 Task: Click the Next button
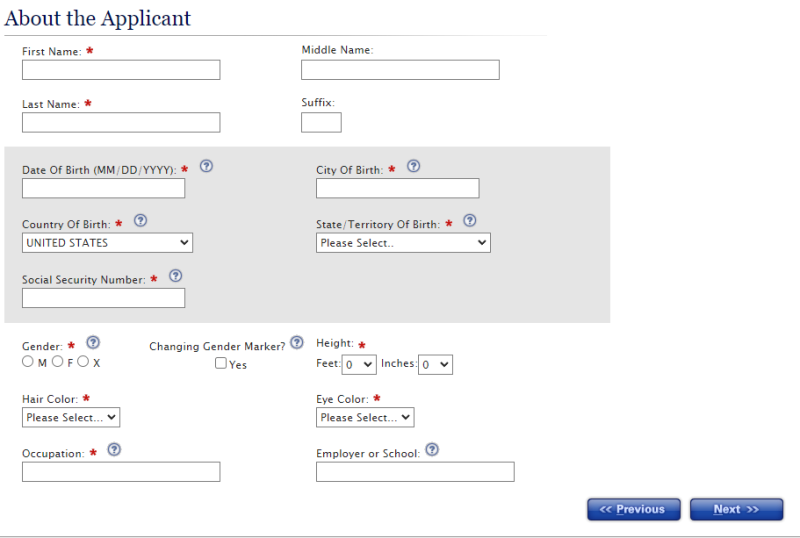pos(736,510)
